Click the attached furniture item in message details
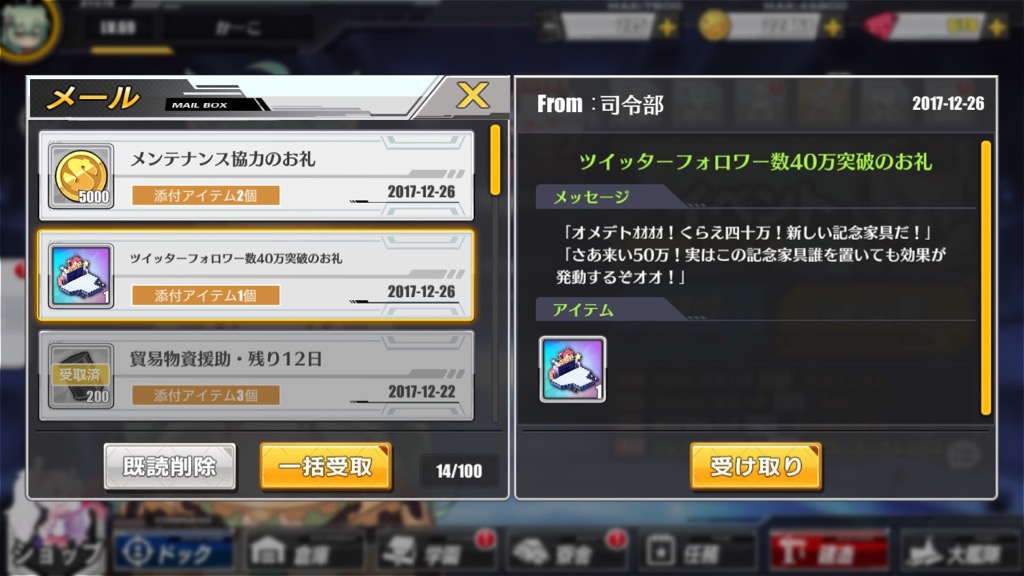 [x=573, y=369]
